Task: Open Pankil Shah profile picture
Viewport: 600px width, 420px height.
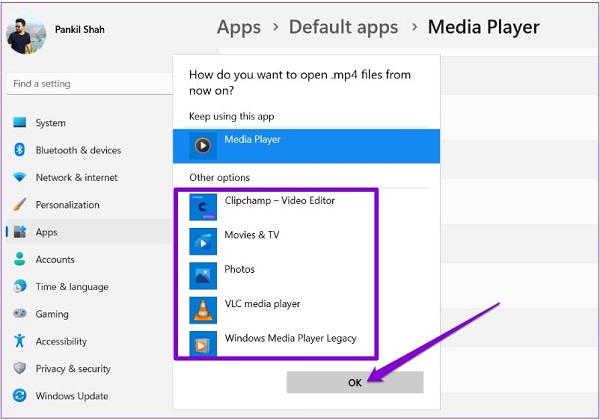Action: [26, 34]
